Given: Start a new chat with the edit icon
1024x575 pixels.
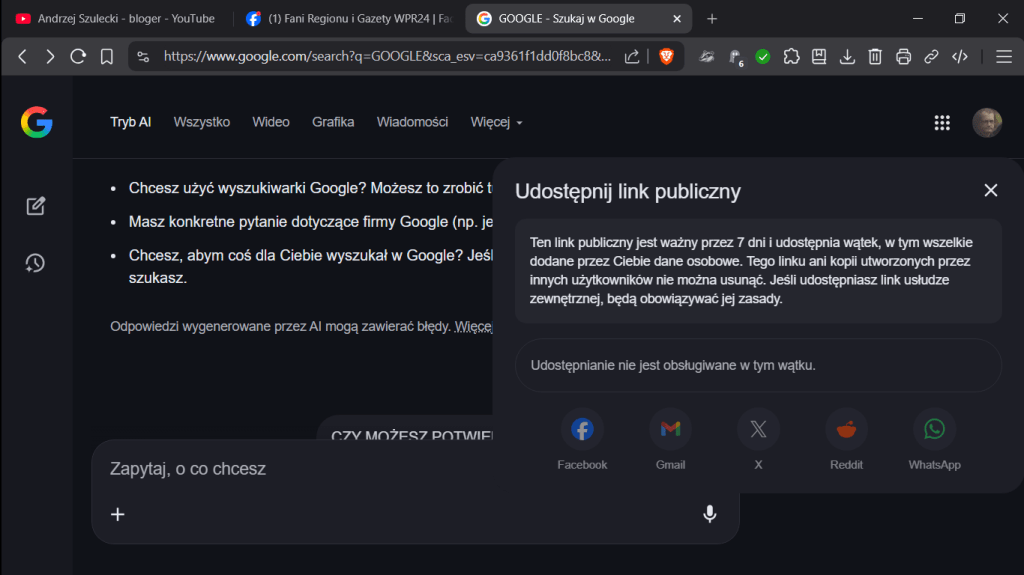Looking at the screenshot, I should pyautogui.click(x=36, y=206).
